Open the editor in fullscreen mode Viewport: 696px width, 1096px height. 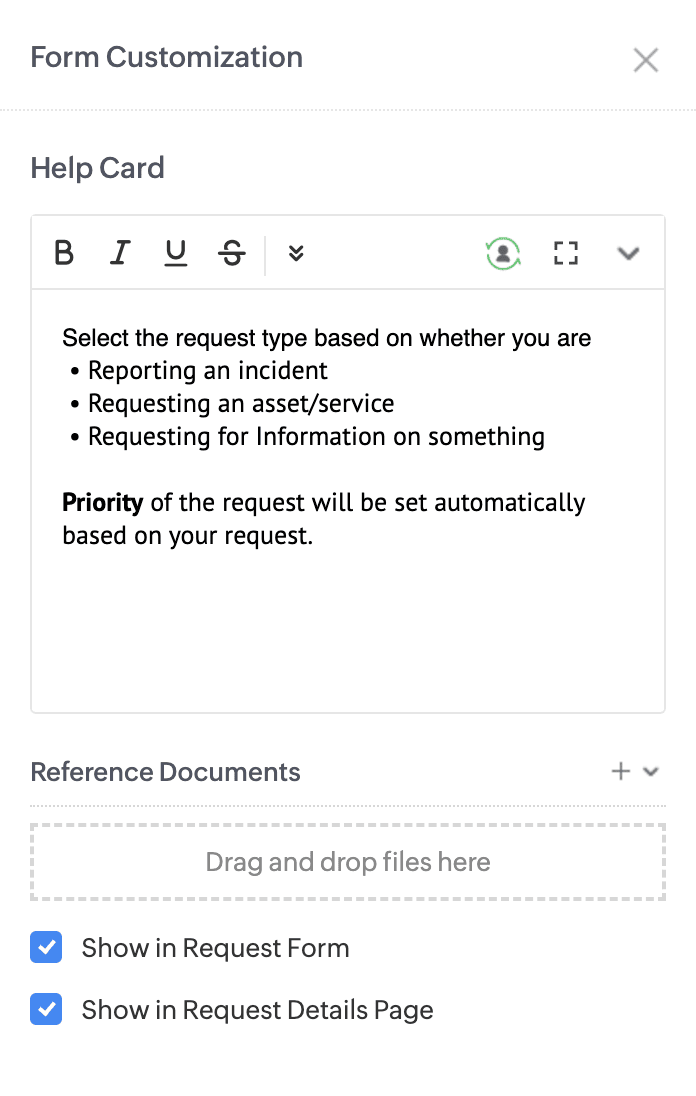pyautogui.click(x=565, y=253)
